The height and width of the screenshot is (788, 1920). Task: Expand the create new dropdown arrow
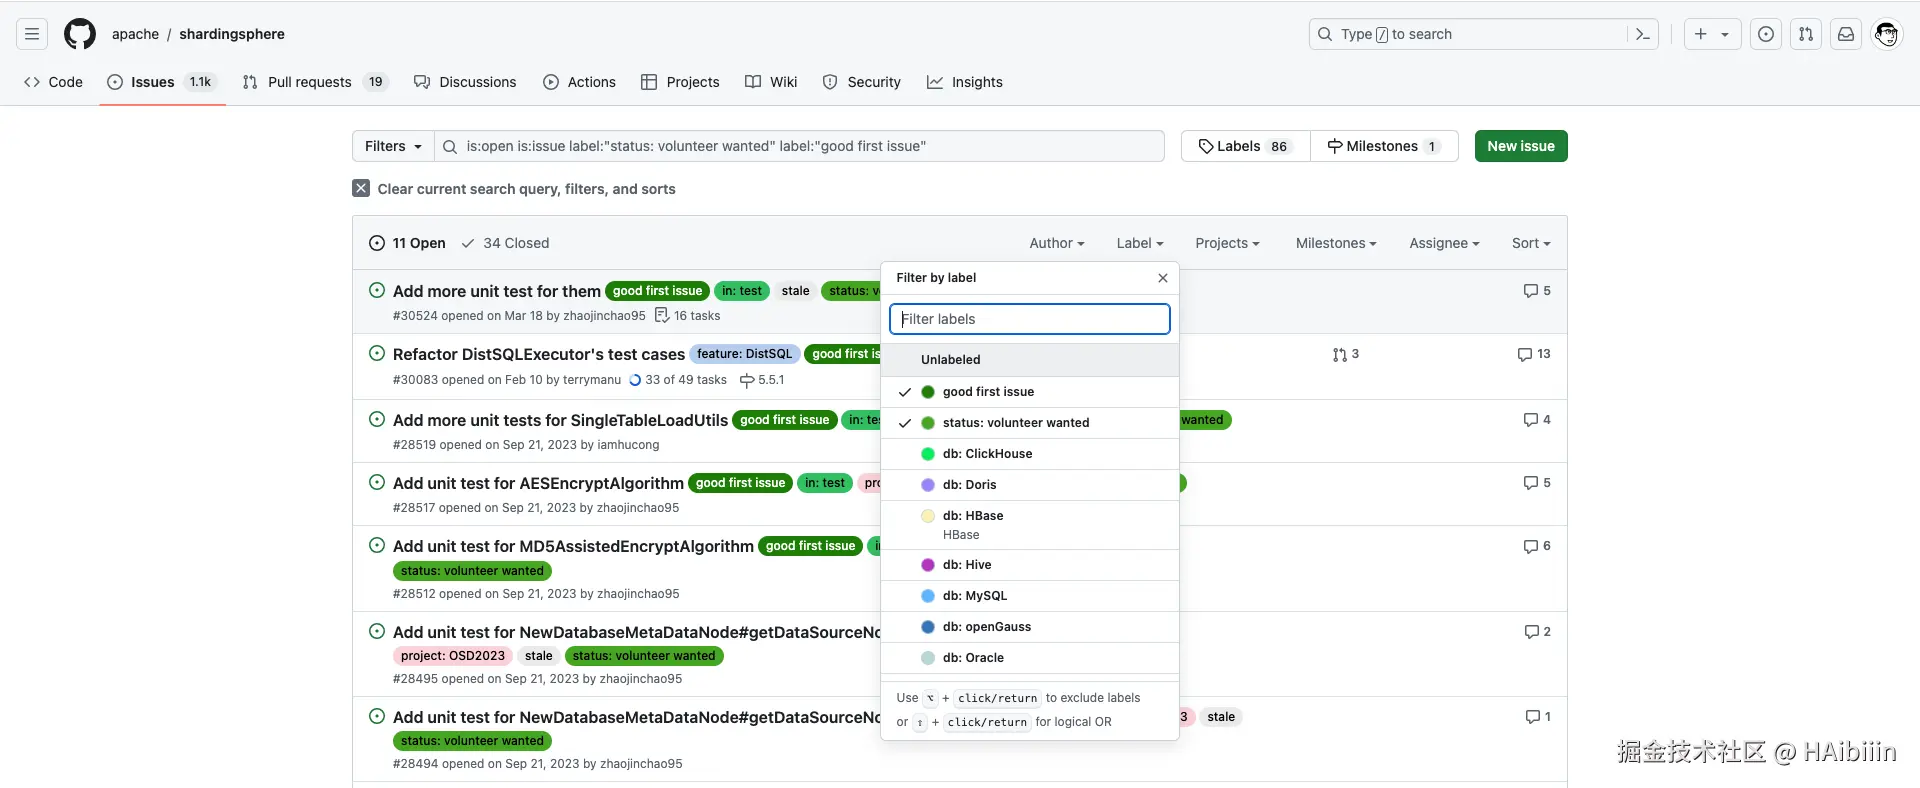[1725, 34]
